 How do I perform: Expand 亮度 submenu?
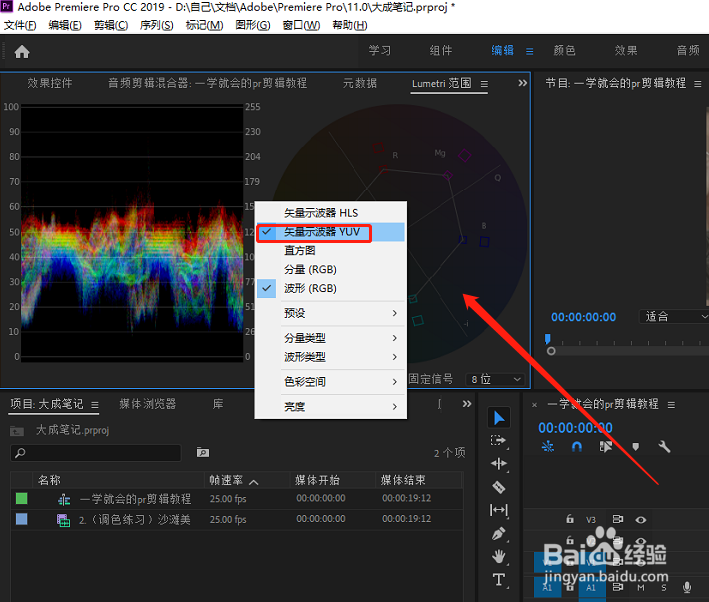pos(331,407)
